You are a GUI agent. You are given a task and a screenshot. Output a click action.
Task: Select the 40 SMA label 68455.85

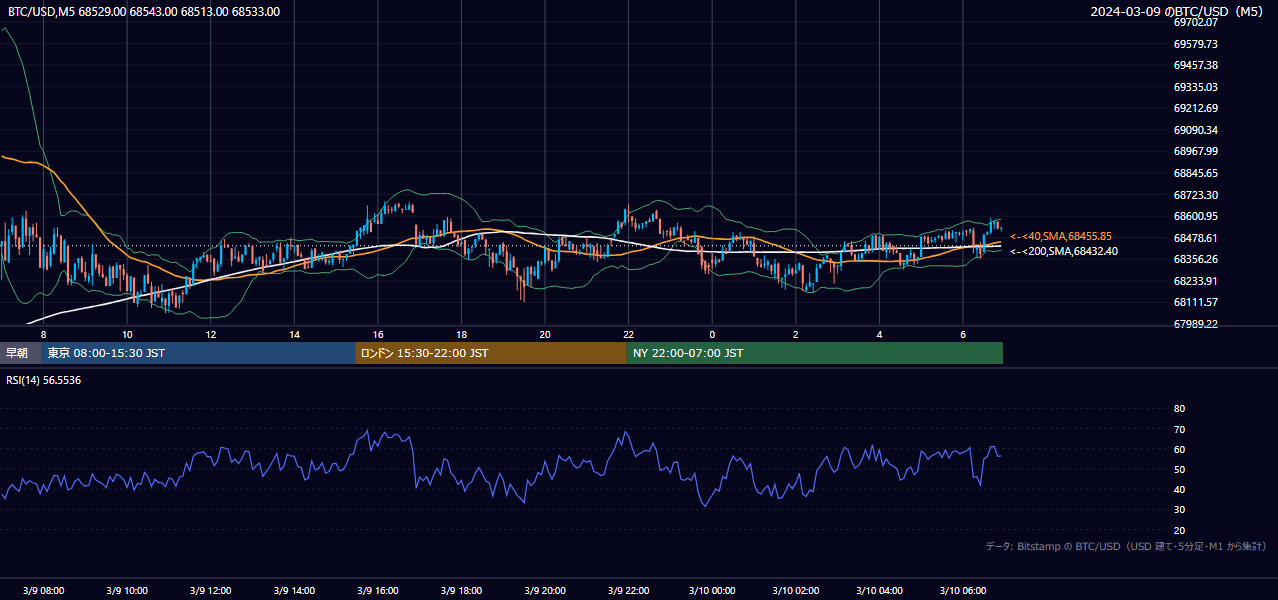click(1061, 236)
